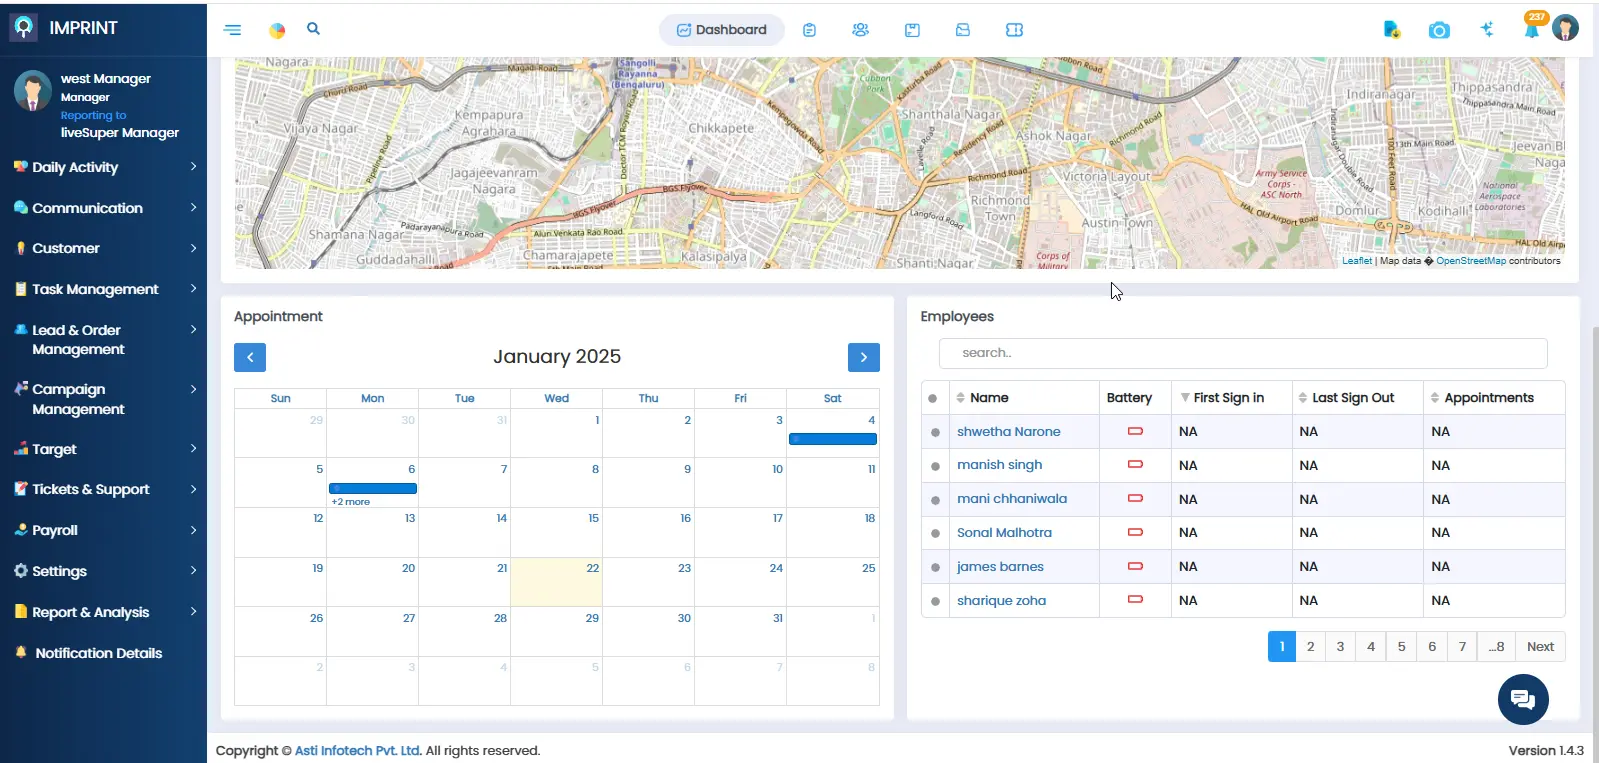Click the employees search field
This screenshot has height=763, width=1599.
[x=1242, y=353]
